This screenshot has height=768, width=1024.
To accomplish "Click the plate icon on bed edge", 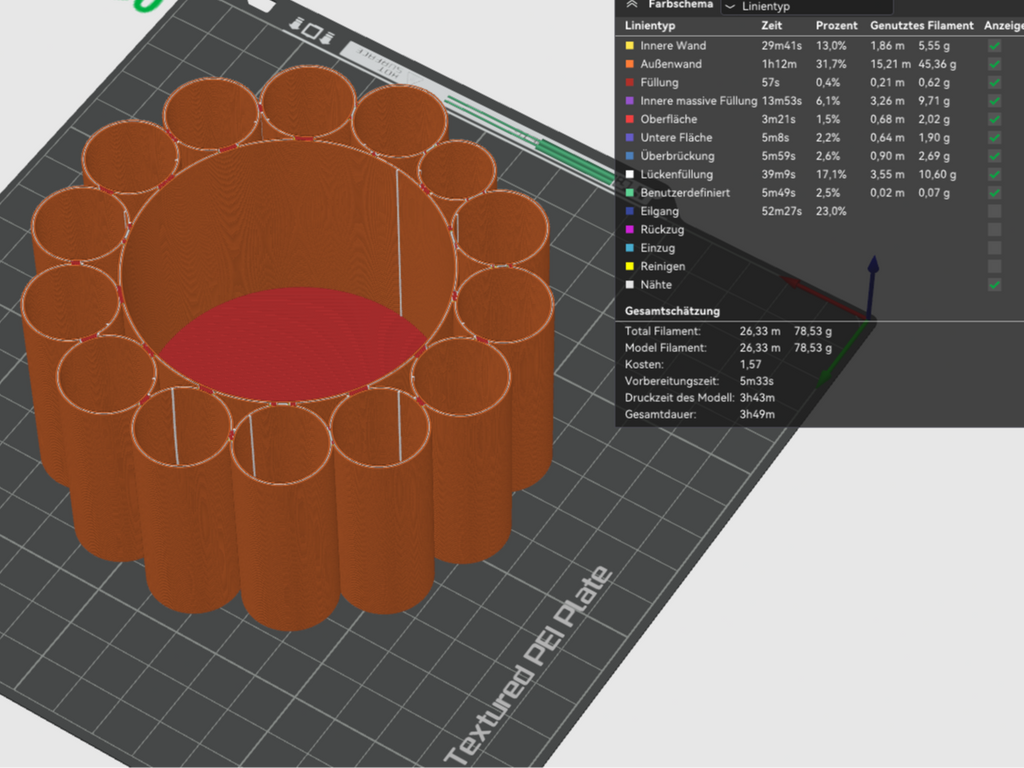I will (312, 31).
